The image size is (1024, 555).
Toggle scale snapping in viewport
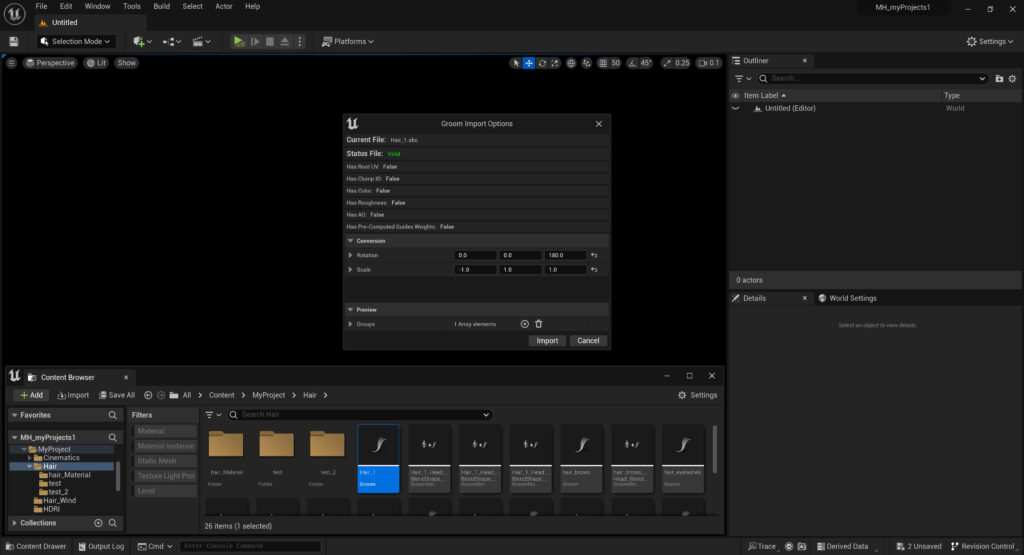pos(667,63)
